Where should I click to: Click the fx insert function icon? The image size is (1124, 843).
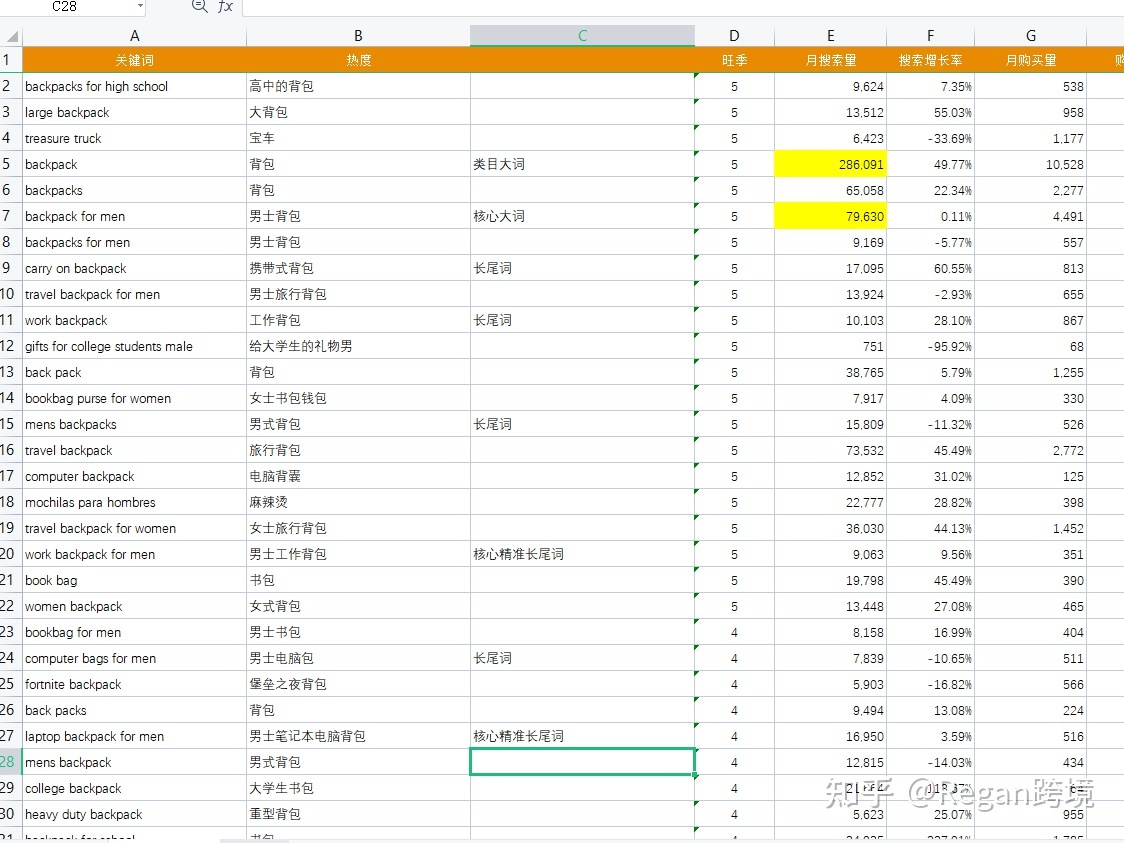pyautogui.click(x=225, y=7)
